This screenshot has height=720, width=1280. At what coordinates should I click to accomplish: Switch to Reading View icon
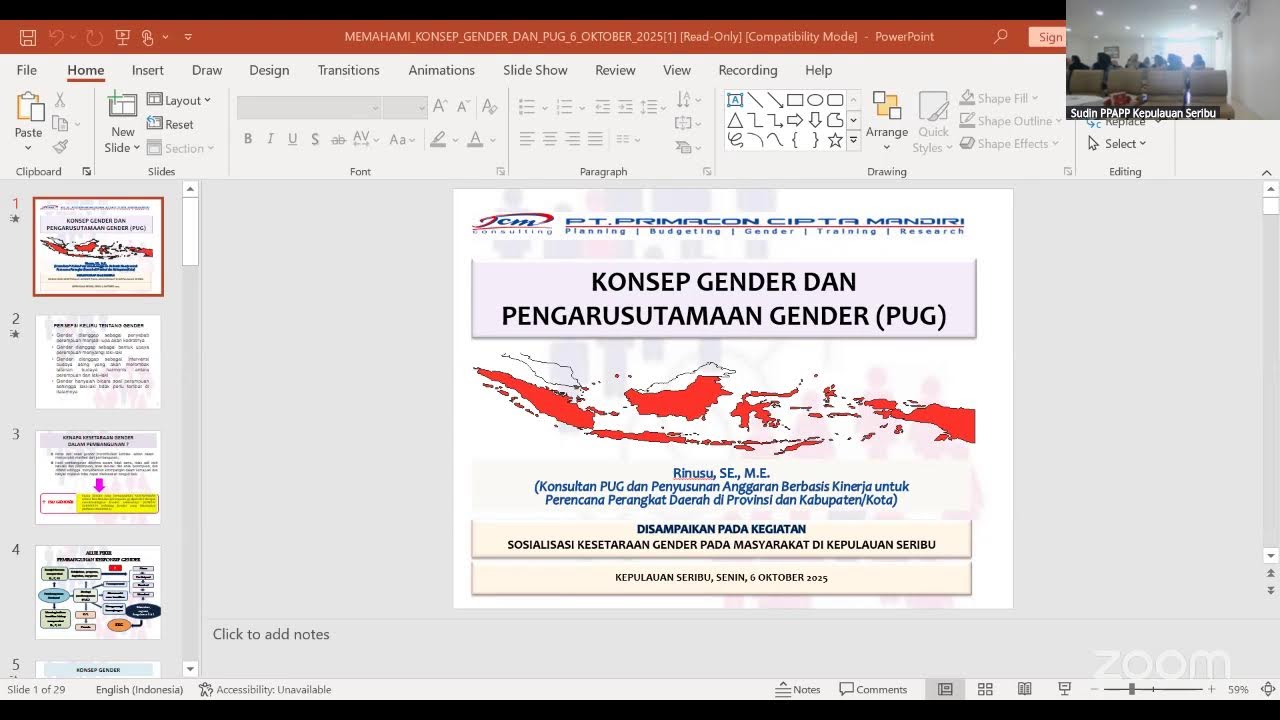1024,689
